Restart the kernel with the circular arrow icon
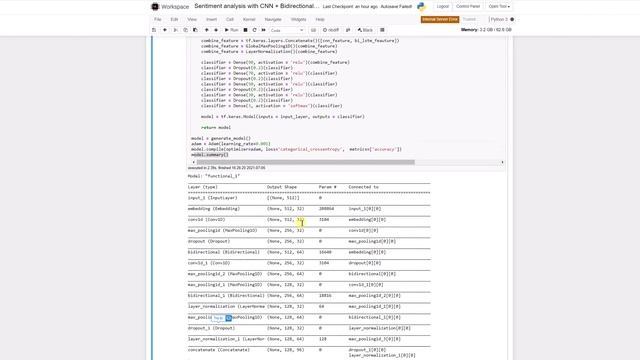Image resolution: width=640 pixels, height=360 pixels. coord(254,30)
